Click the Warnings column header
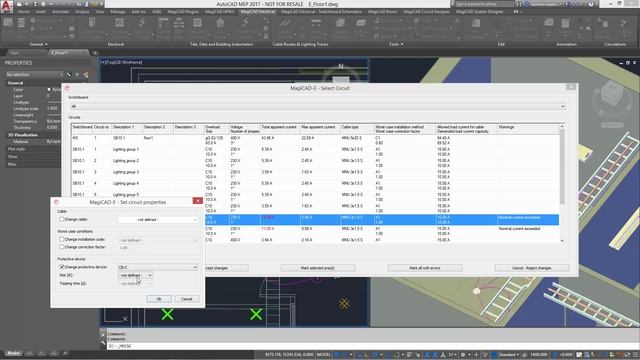Screen dimensions: 640x360 click(x=528, y=129)
